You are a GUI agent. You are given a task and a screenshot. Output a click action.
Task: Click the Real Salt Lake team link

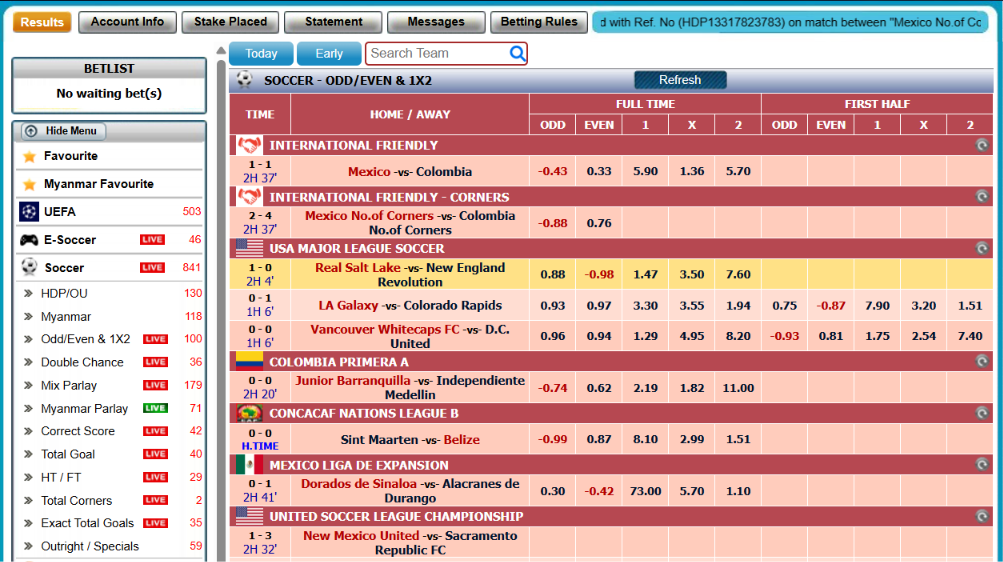[x=358, y=268]
